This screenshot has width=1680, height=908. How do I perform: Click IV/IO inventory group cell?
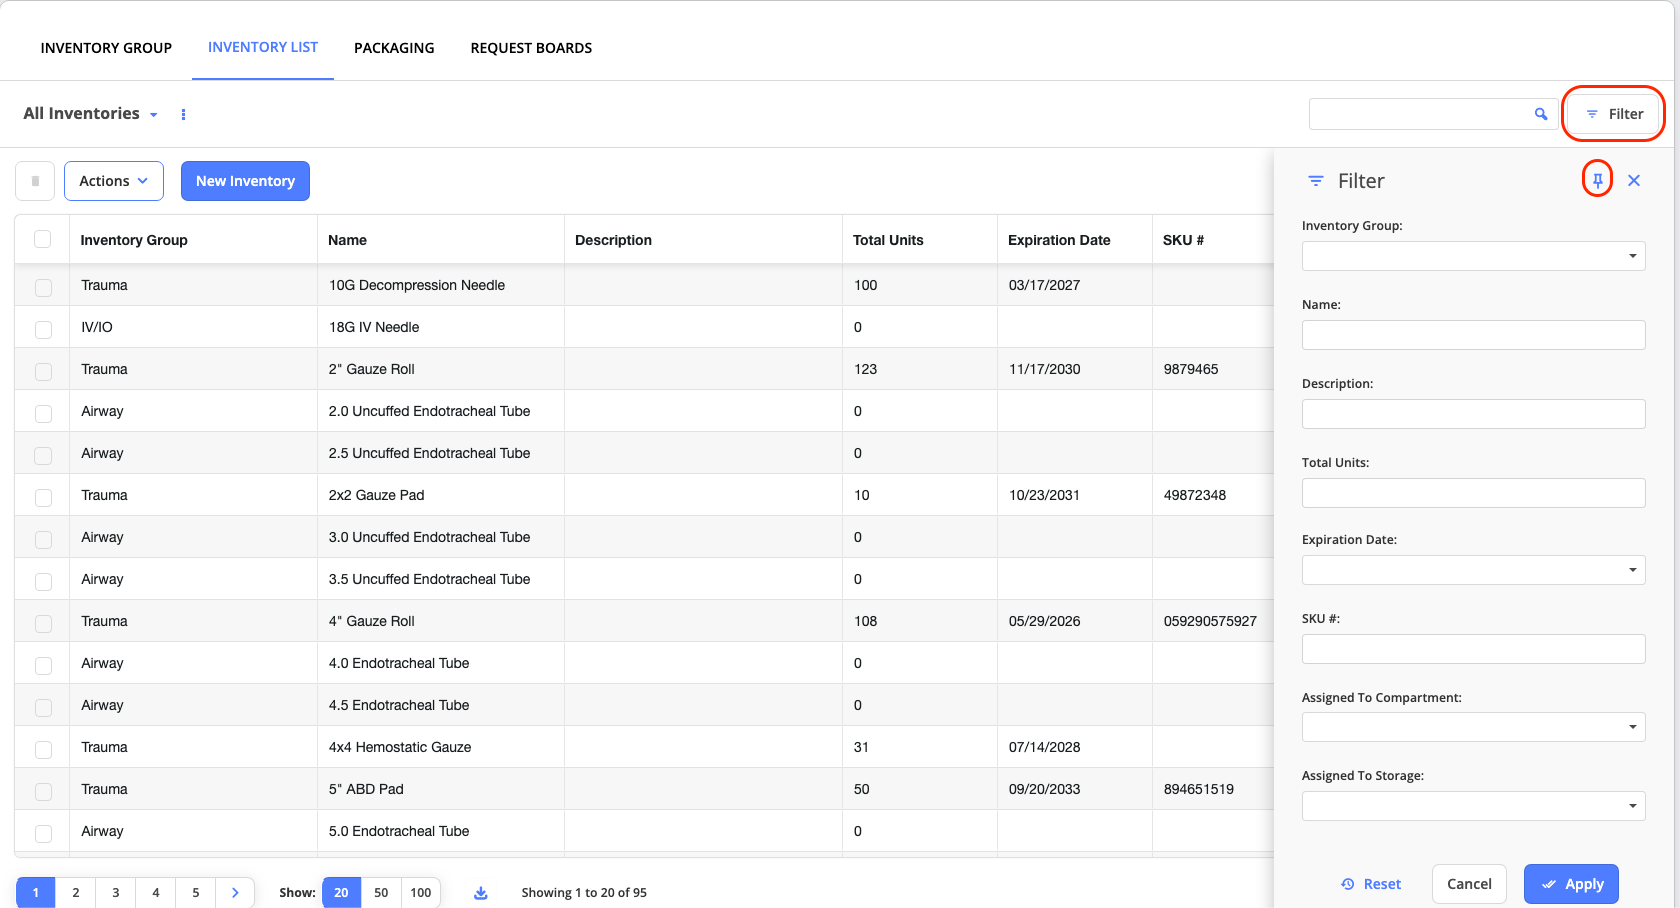(97, 327)
